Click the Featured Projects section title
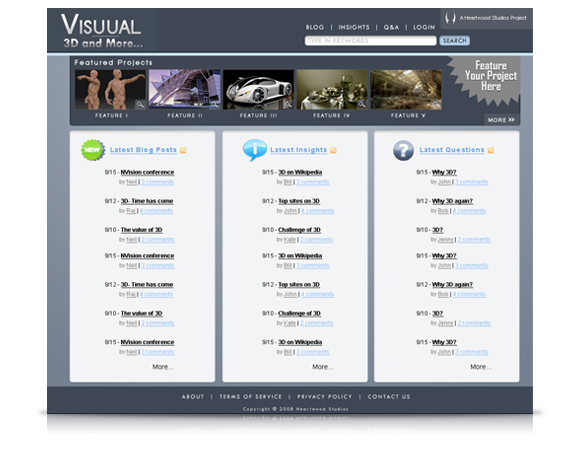This screenshot has height=460, width=580. click(x=113, y=62)
